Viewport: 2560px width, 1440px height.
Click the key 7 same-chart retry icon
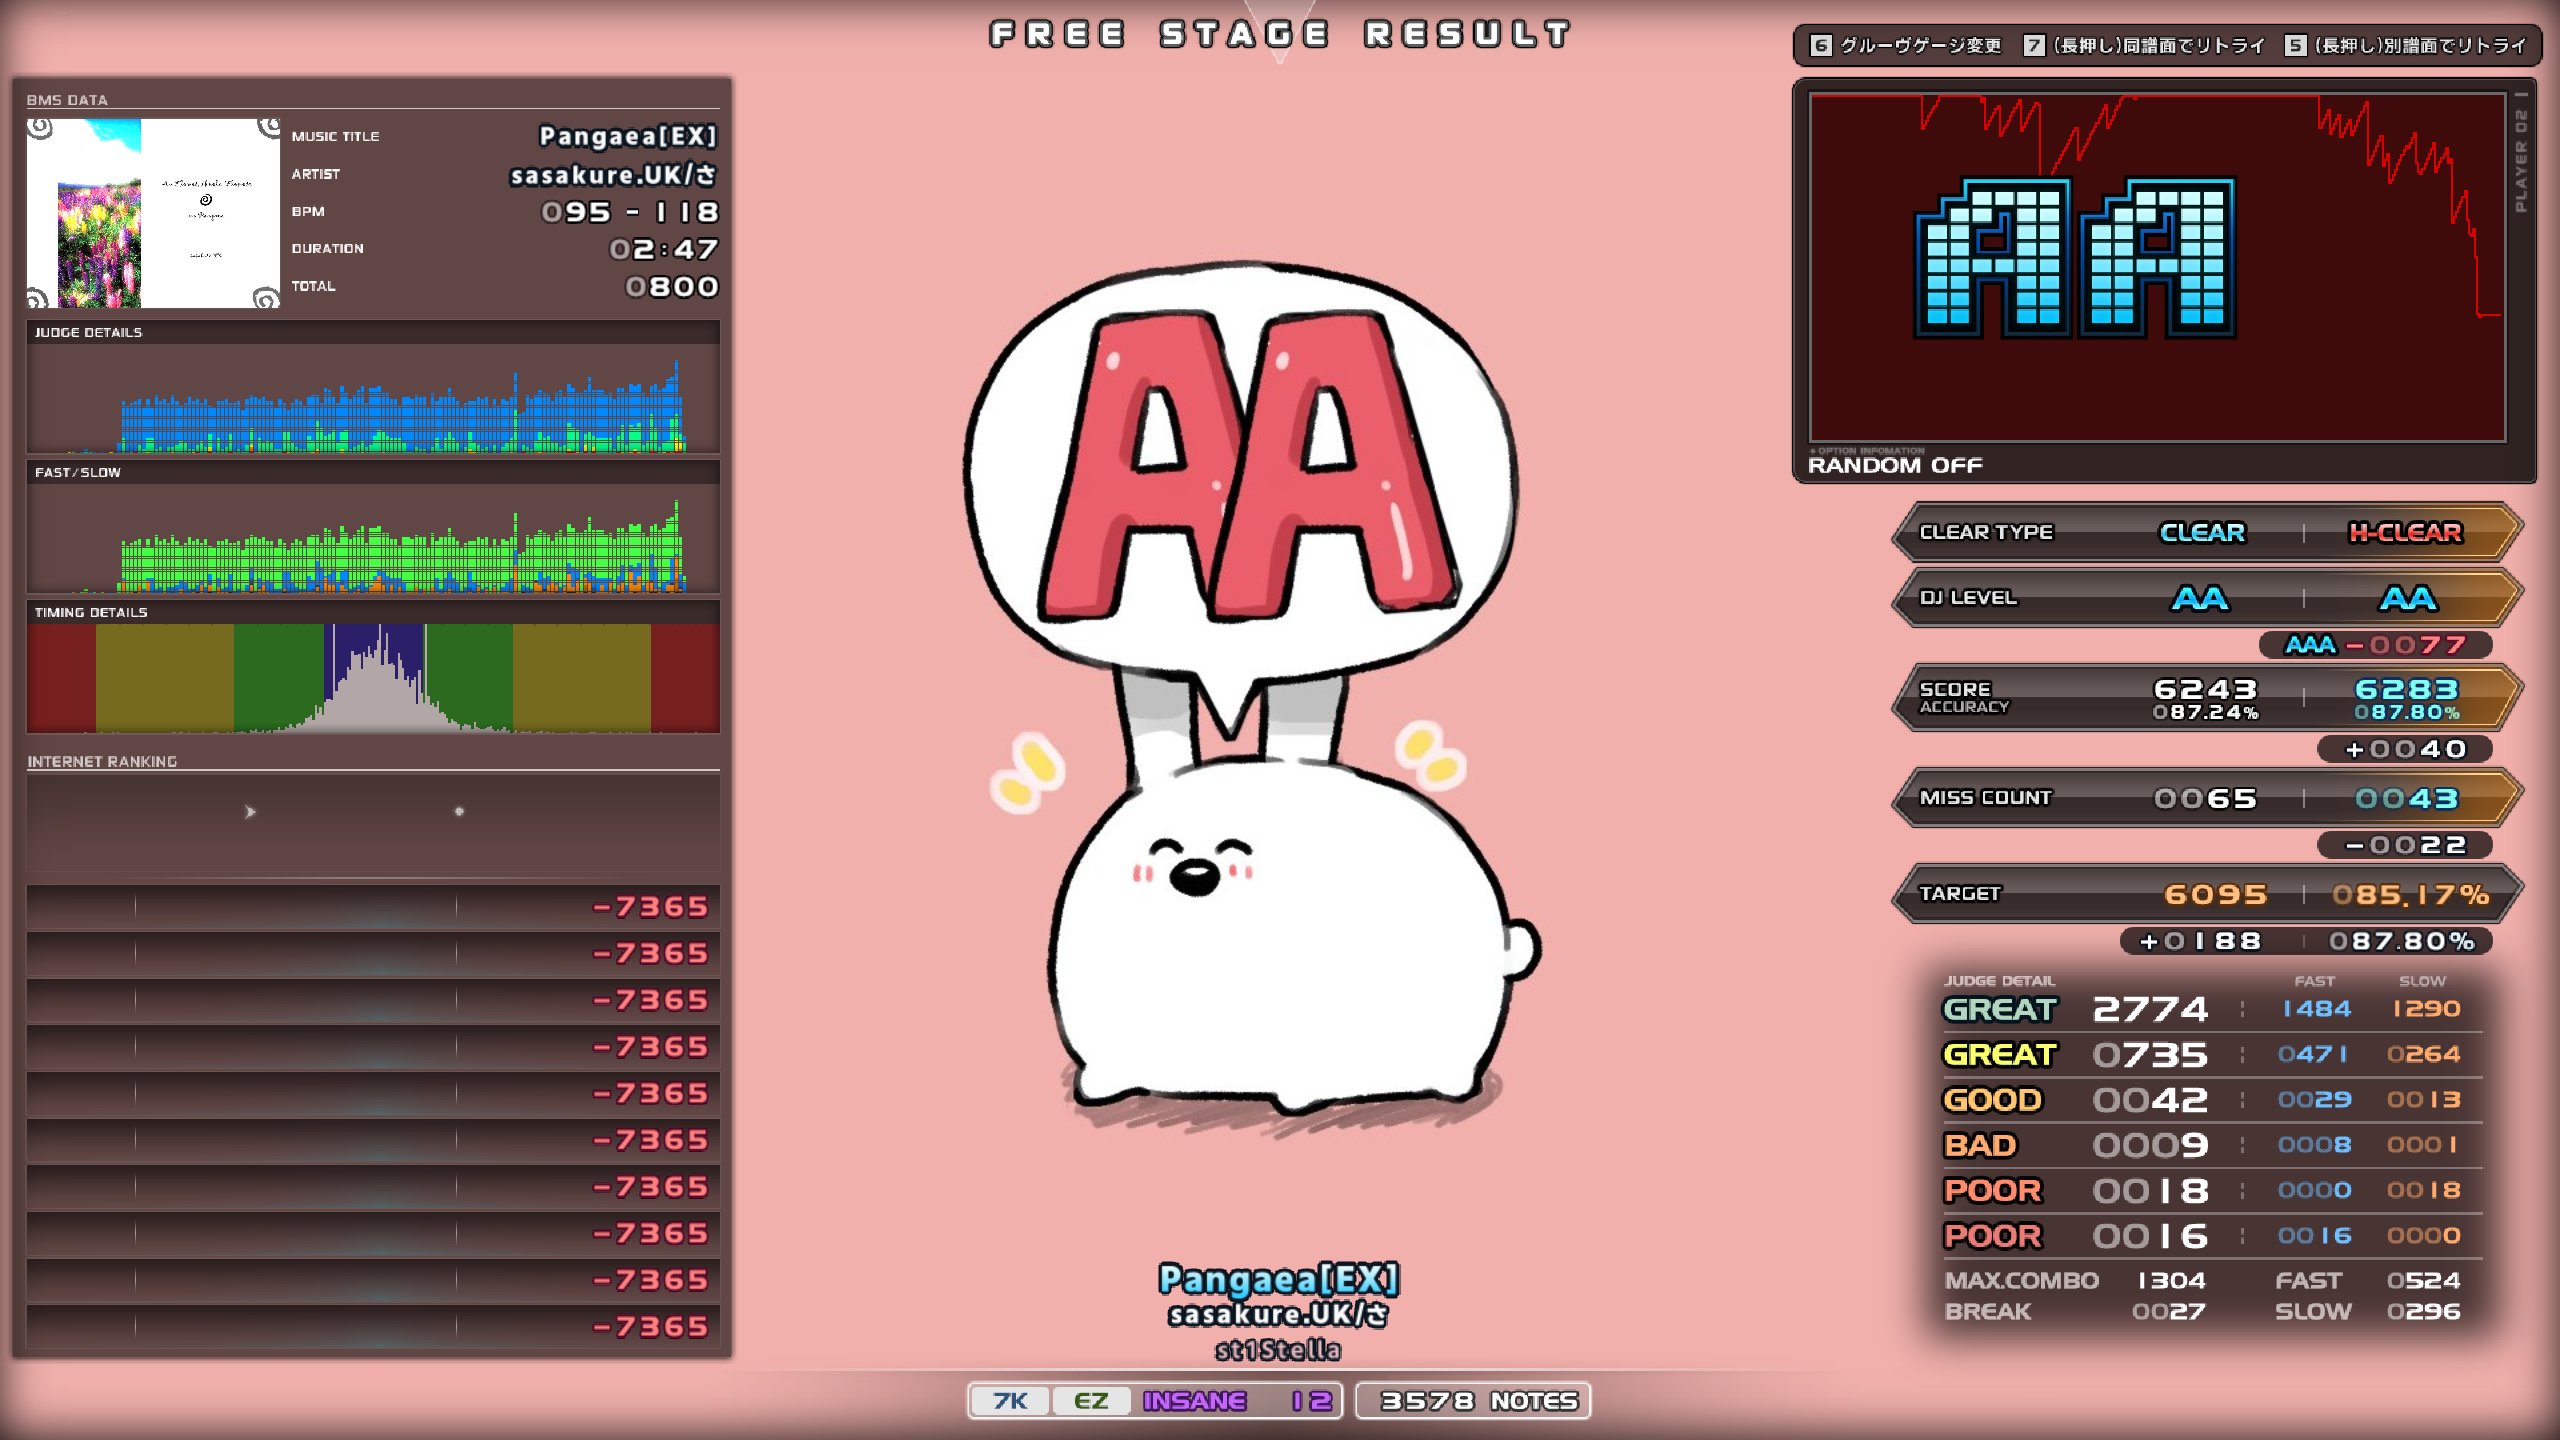coord(2034,45)
